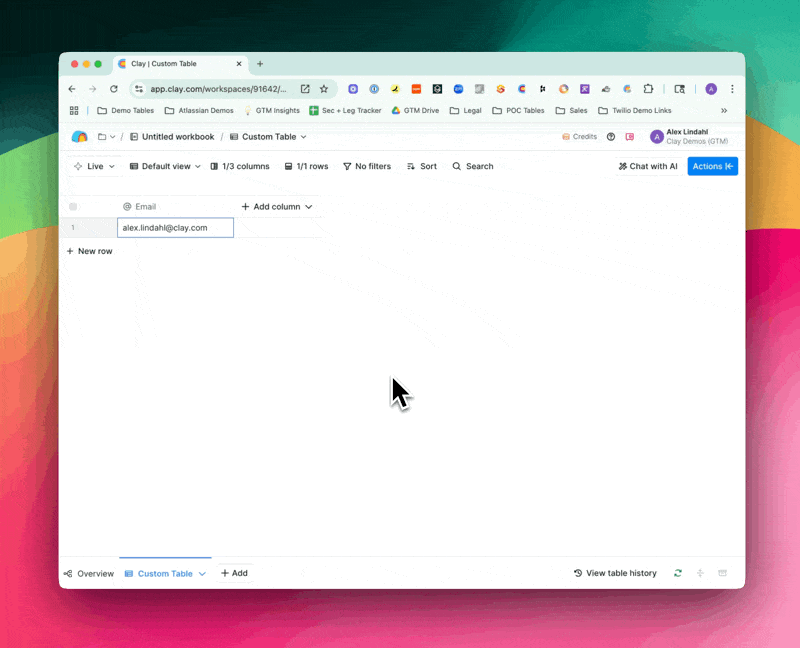The height and width of the screenshot is (648, 800).
Task: Click the 1/3 columns button
Action: [x=240, y=166]
